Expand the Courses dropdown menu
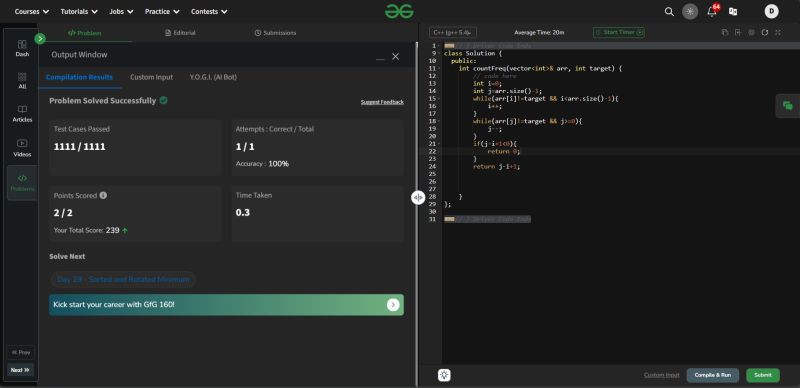Viewport: 800px width, 388px height. pyautogui.click(x=32, y=11)
